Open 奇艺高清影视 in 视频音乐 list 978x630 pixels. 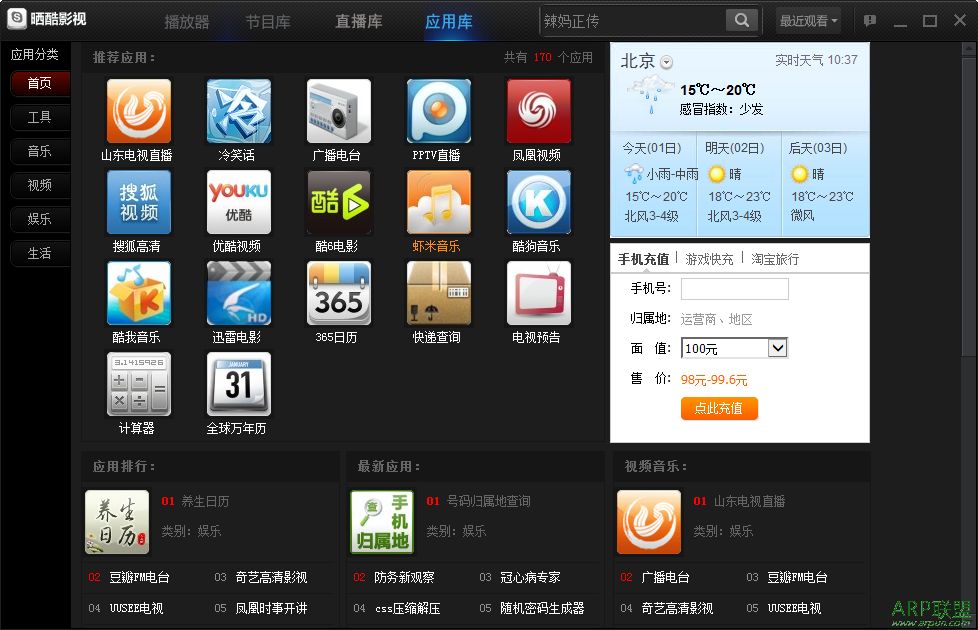677,608
